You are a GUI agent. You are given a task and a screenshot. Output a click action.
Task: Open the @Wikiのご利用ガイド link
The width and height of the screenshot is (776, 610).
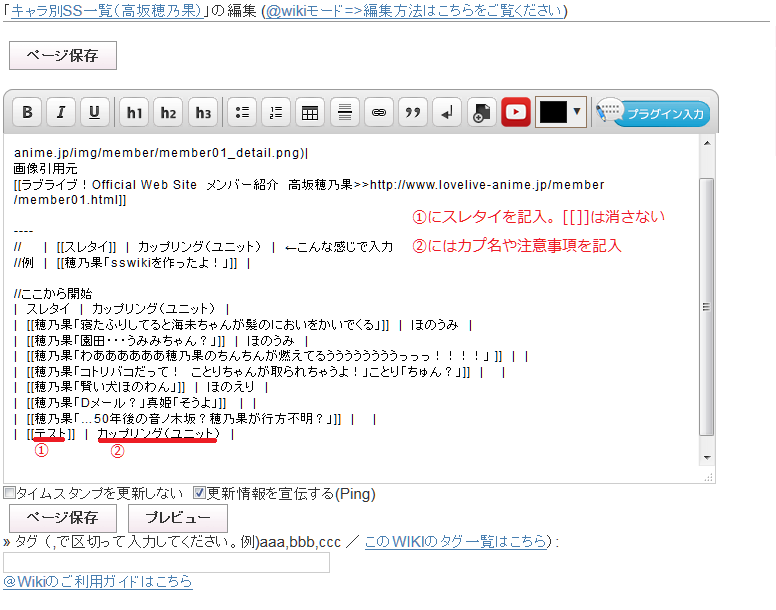click(x=97, y=582)
